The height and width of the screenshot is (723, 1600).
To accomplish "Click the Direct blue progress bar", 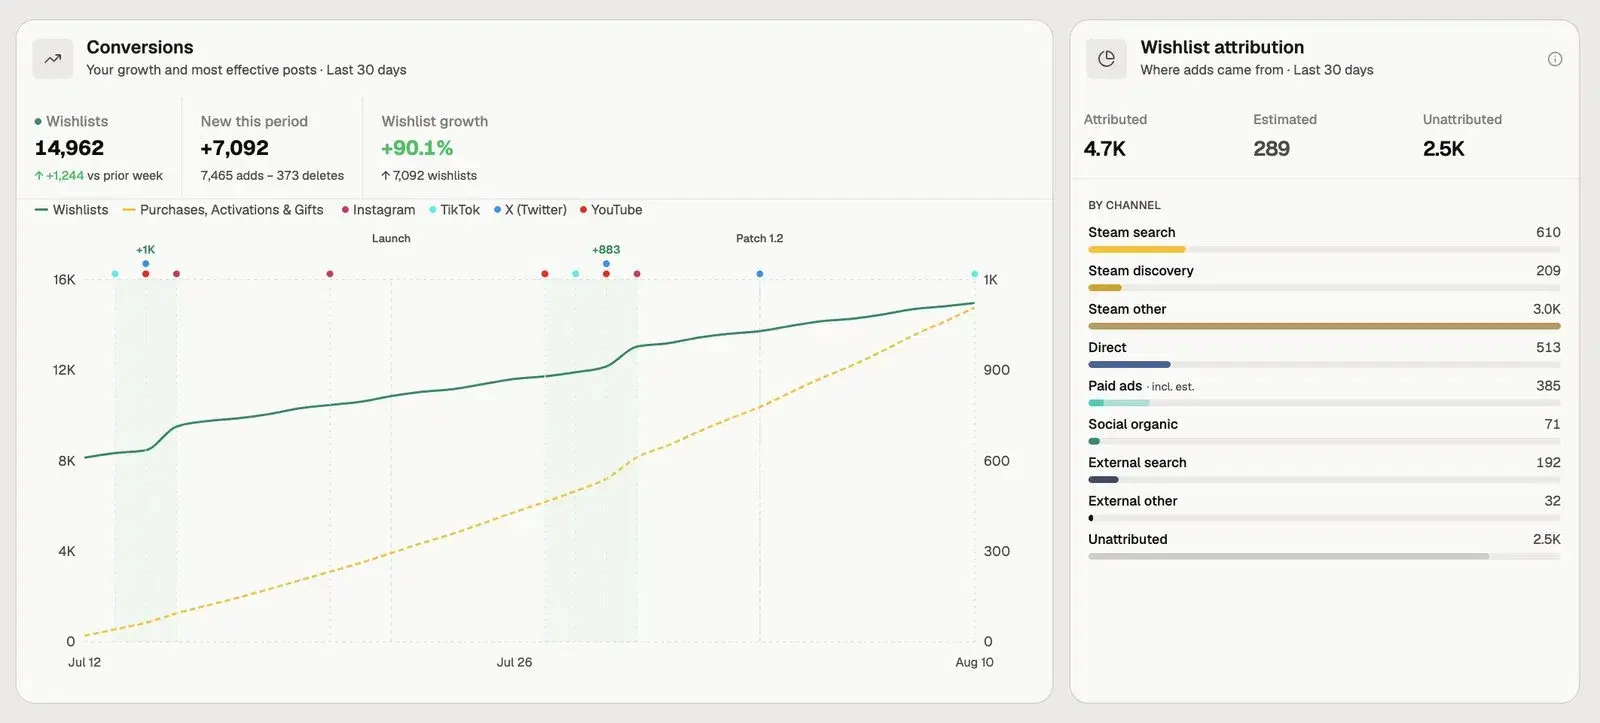I will point(1129,364).
